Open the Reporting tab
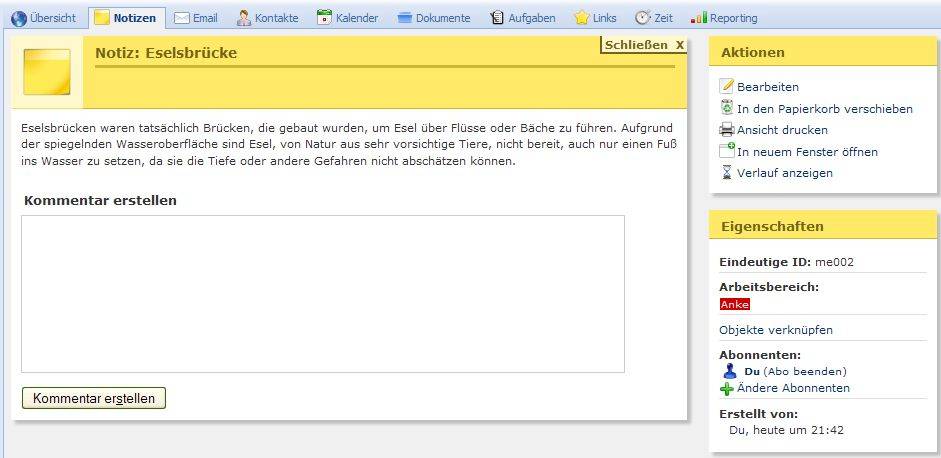941x458 pixels. (725, 18)
